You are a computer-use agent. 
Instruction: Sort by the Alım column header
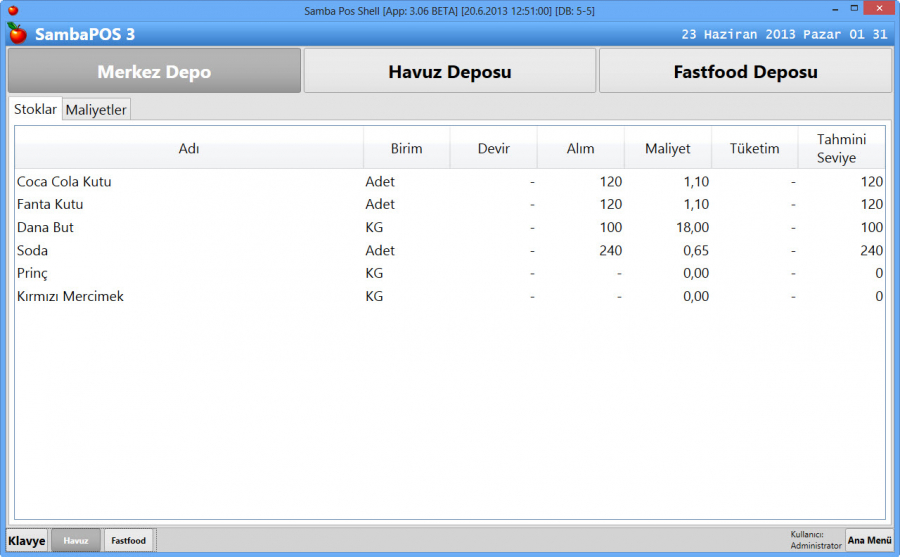point(580,149)
